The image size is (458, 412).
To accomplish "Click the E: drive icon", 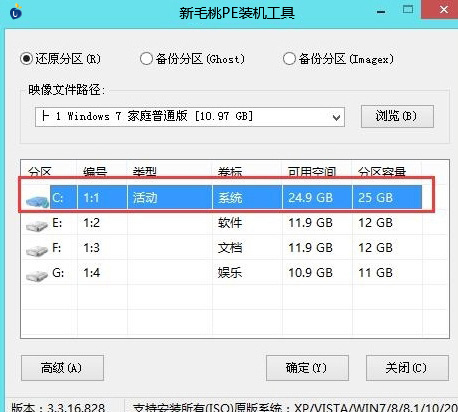I will 37,226.
